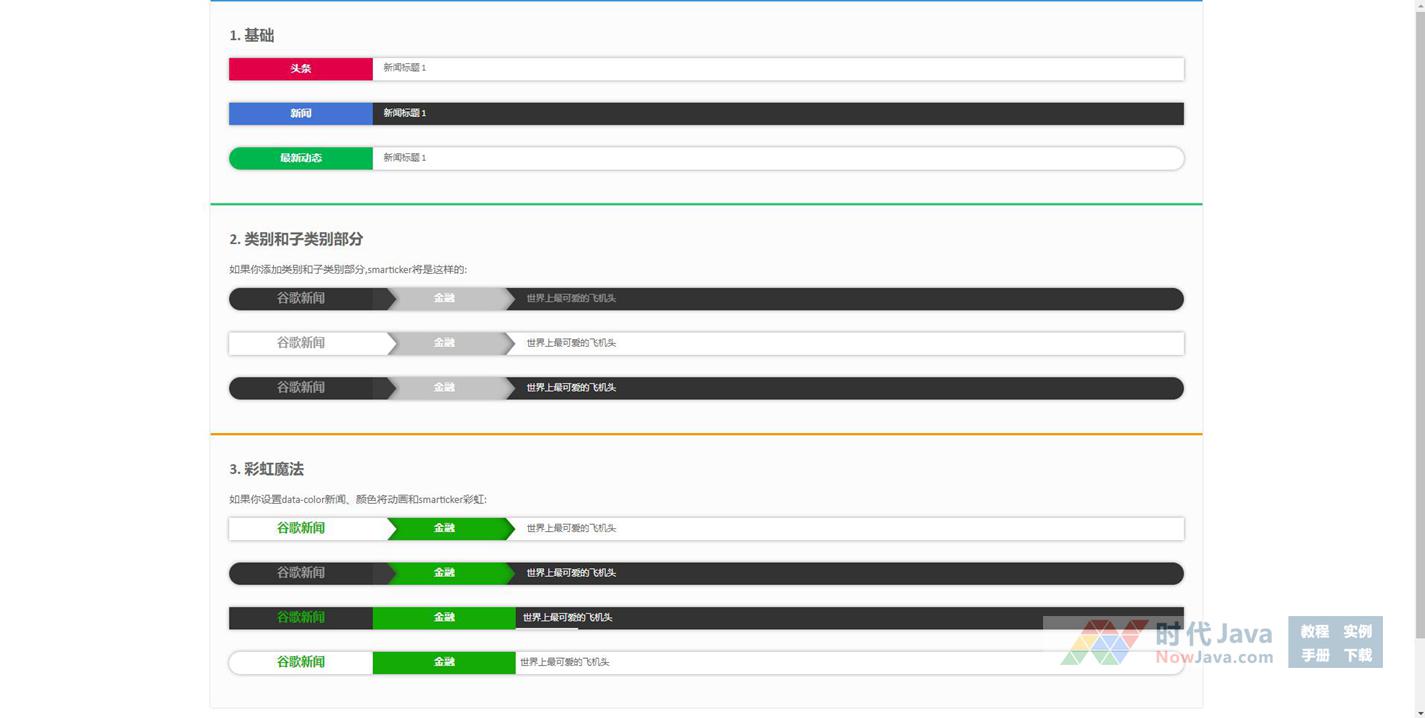Open 新闻标题 1 in the dark 新闻 ticker
Screen dimensions: 1425x718
405,114
